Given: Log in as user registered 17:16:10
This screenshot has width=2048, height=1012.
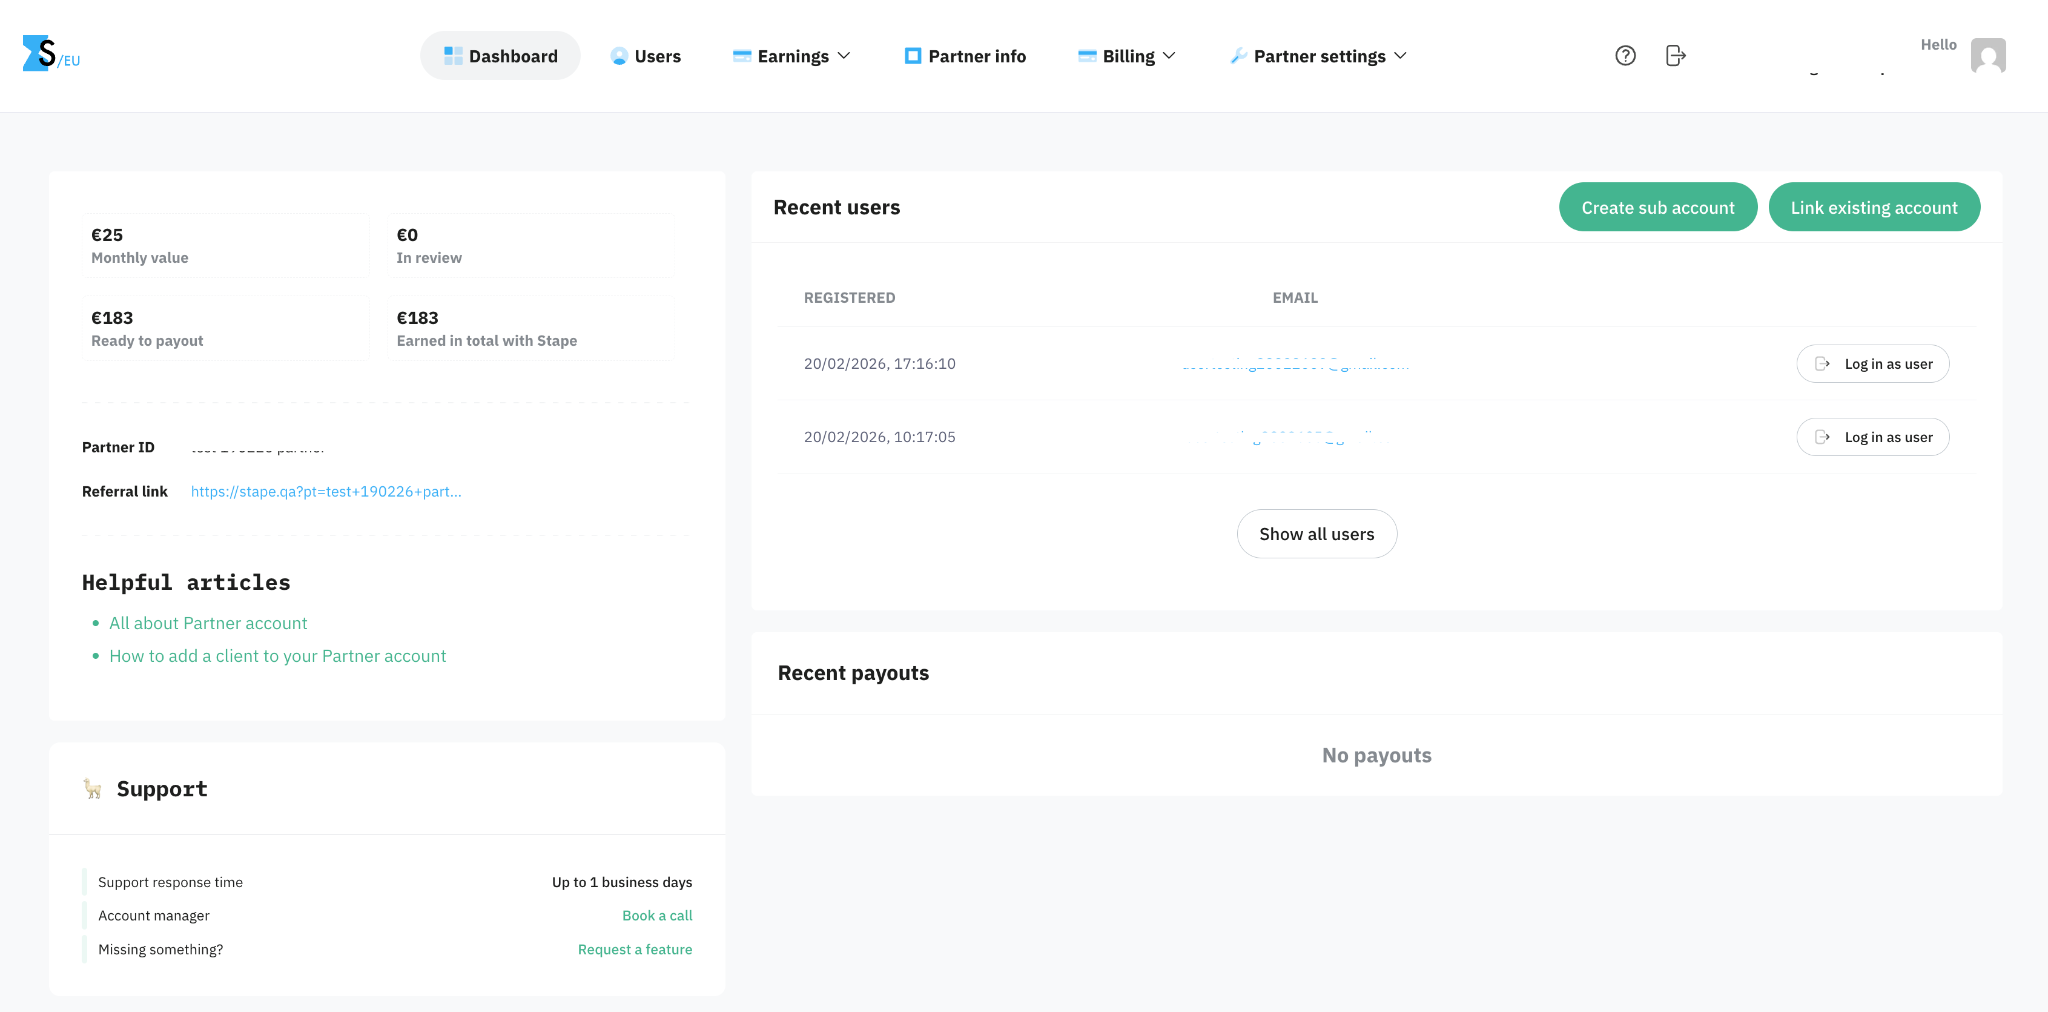Looking at the screenshot, I should pos(1873,364).
